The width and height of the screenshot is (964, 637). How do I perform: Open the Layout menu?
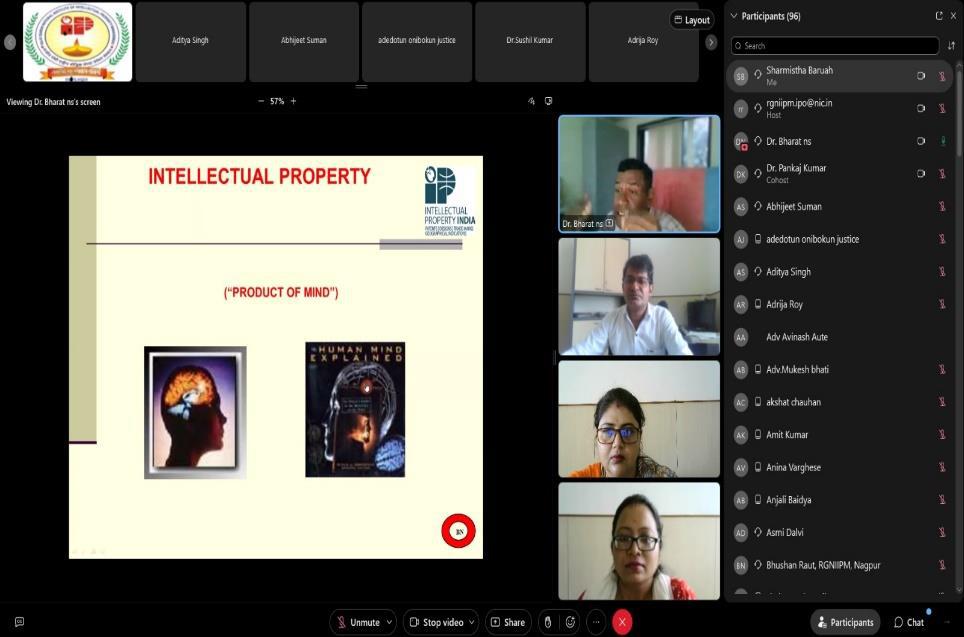pyautogui.click(x=691, y=20)
